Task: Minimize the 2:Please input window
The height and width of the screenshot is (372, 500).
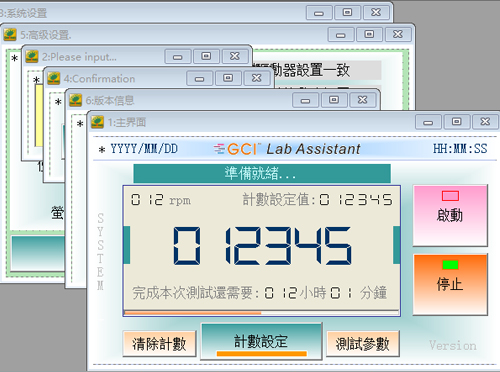Action: (x=178, y=57)
